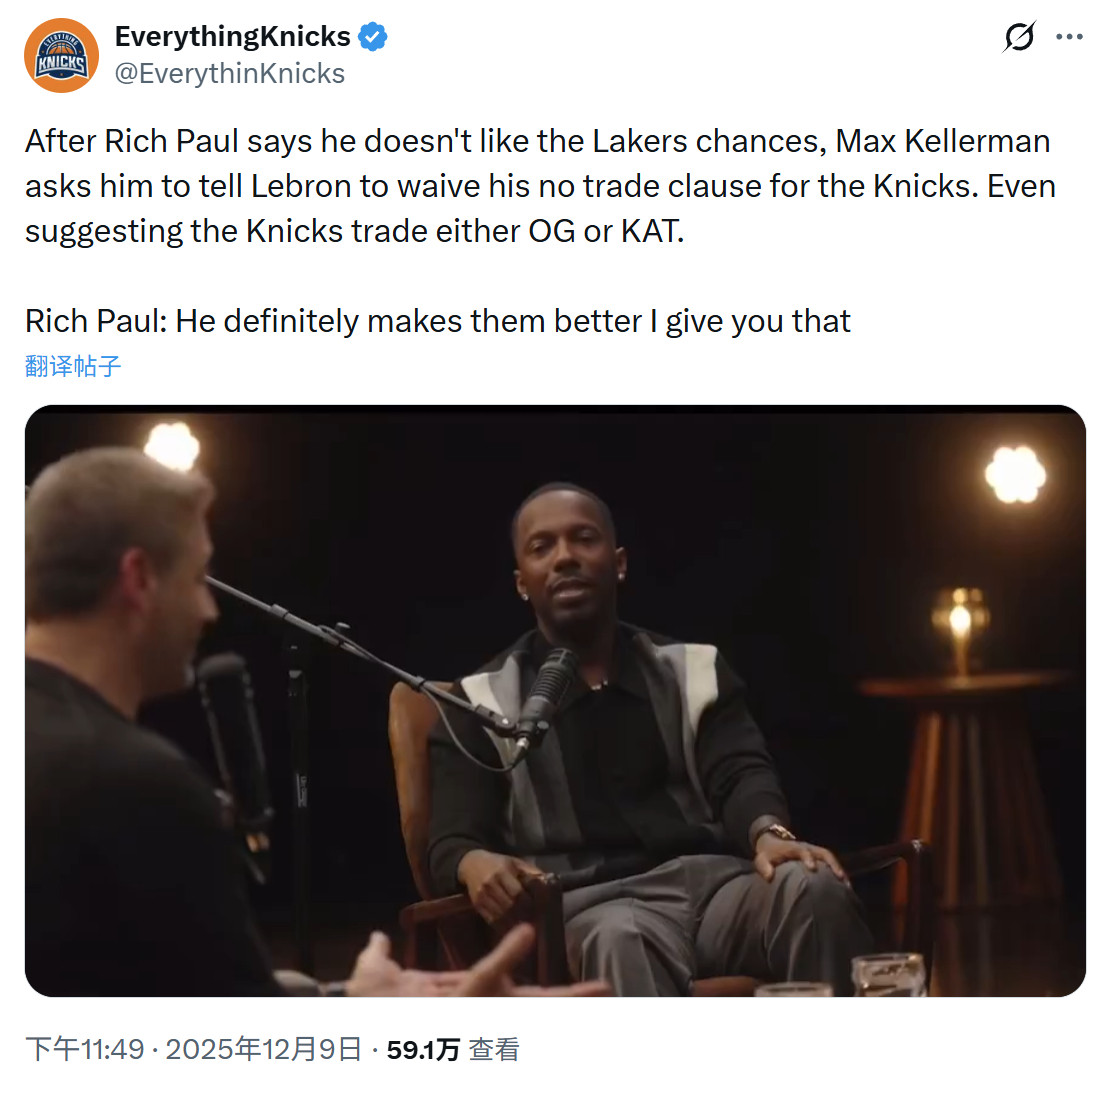Open the three-dot more options menu
The width and height of the screenshot is (1115, 1095).
(1069, 37)
